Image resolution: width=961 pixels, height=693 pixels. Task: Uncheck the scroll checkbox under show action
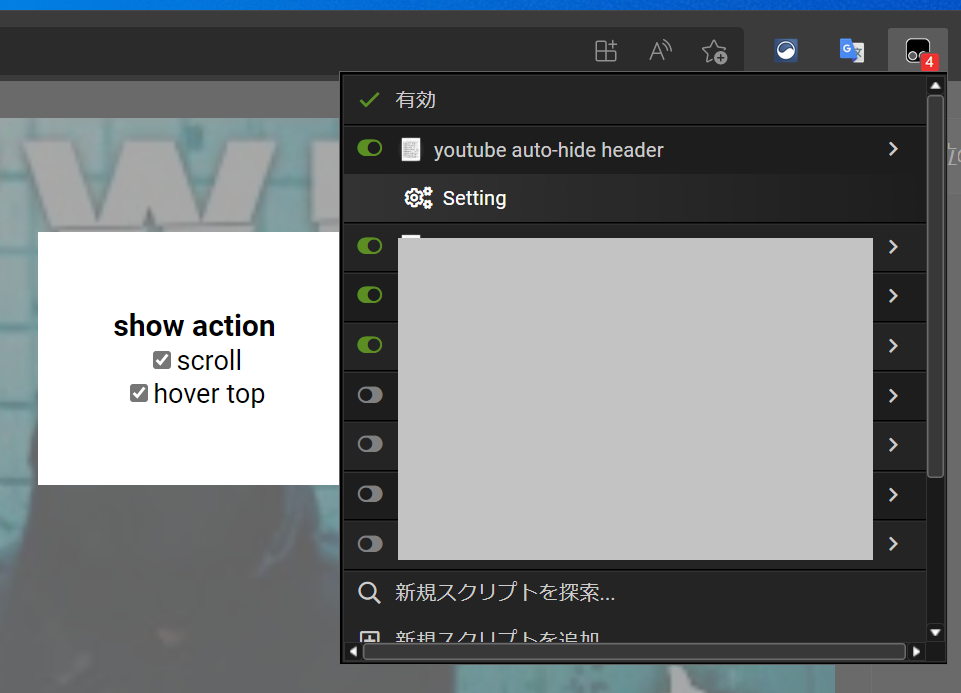tap(161, 359)
